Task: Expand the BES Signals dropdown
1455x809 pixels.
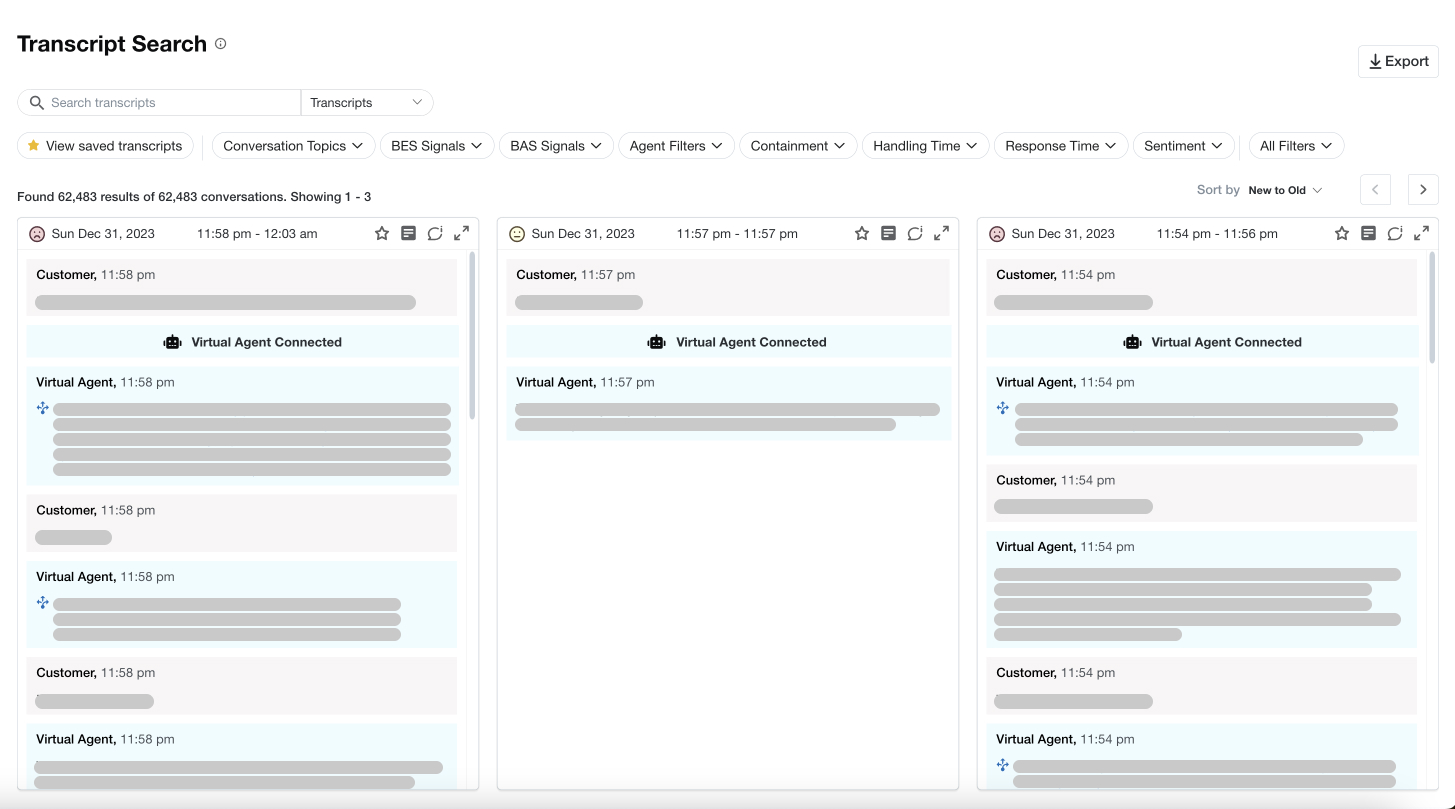Action: [x=436, y=145]
